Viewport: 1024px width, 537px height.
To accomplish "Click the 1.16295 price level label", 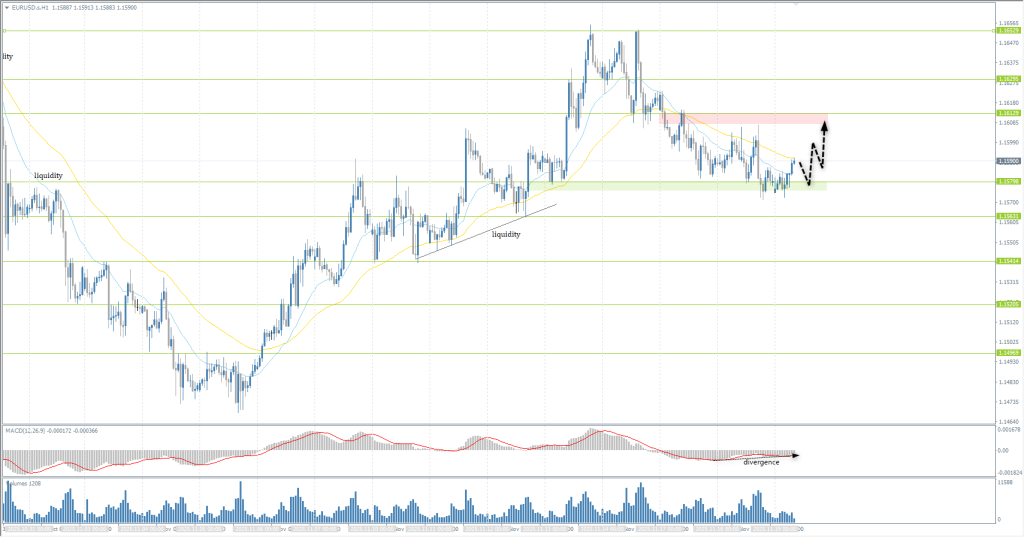I will click(1007, 79).
